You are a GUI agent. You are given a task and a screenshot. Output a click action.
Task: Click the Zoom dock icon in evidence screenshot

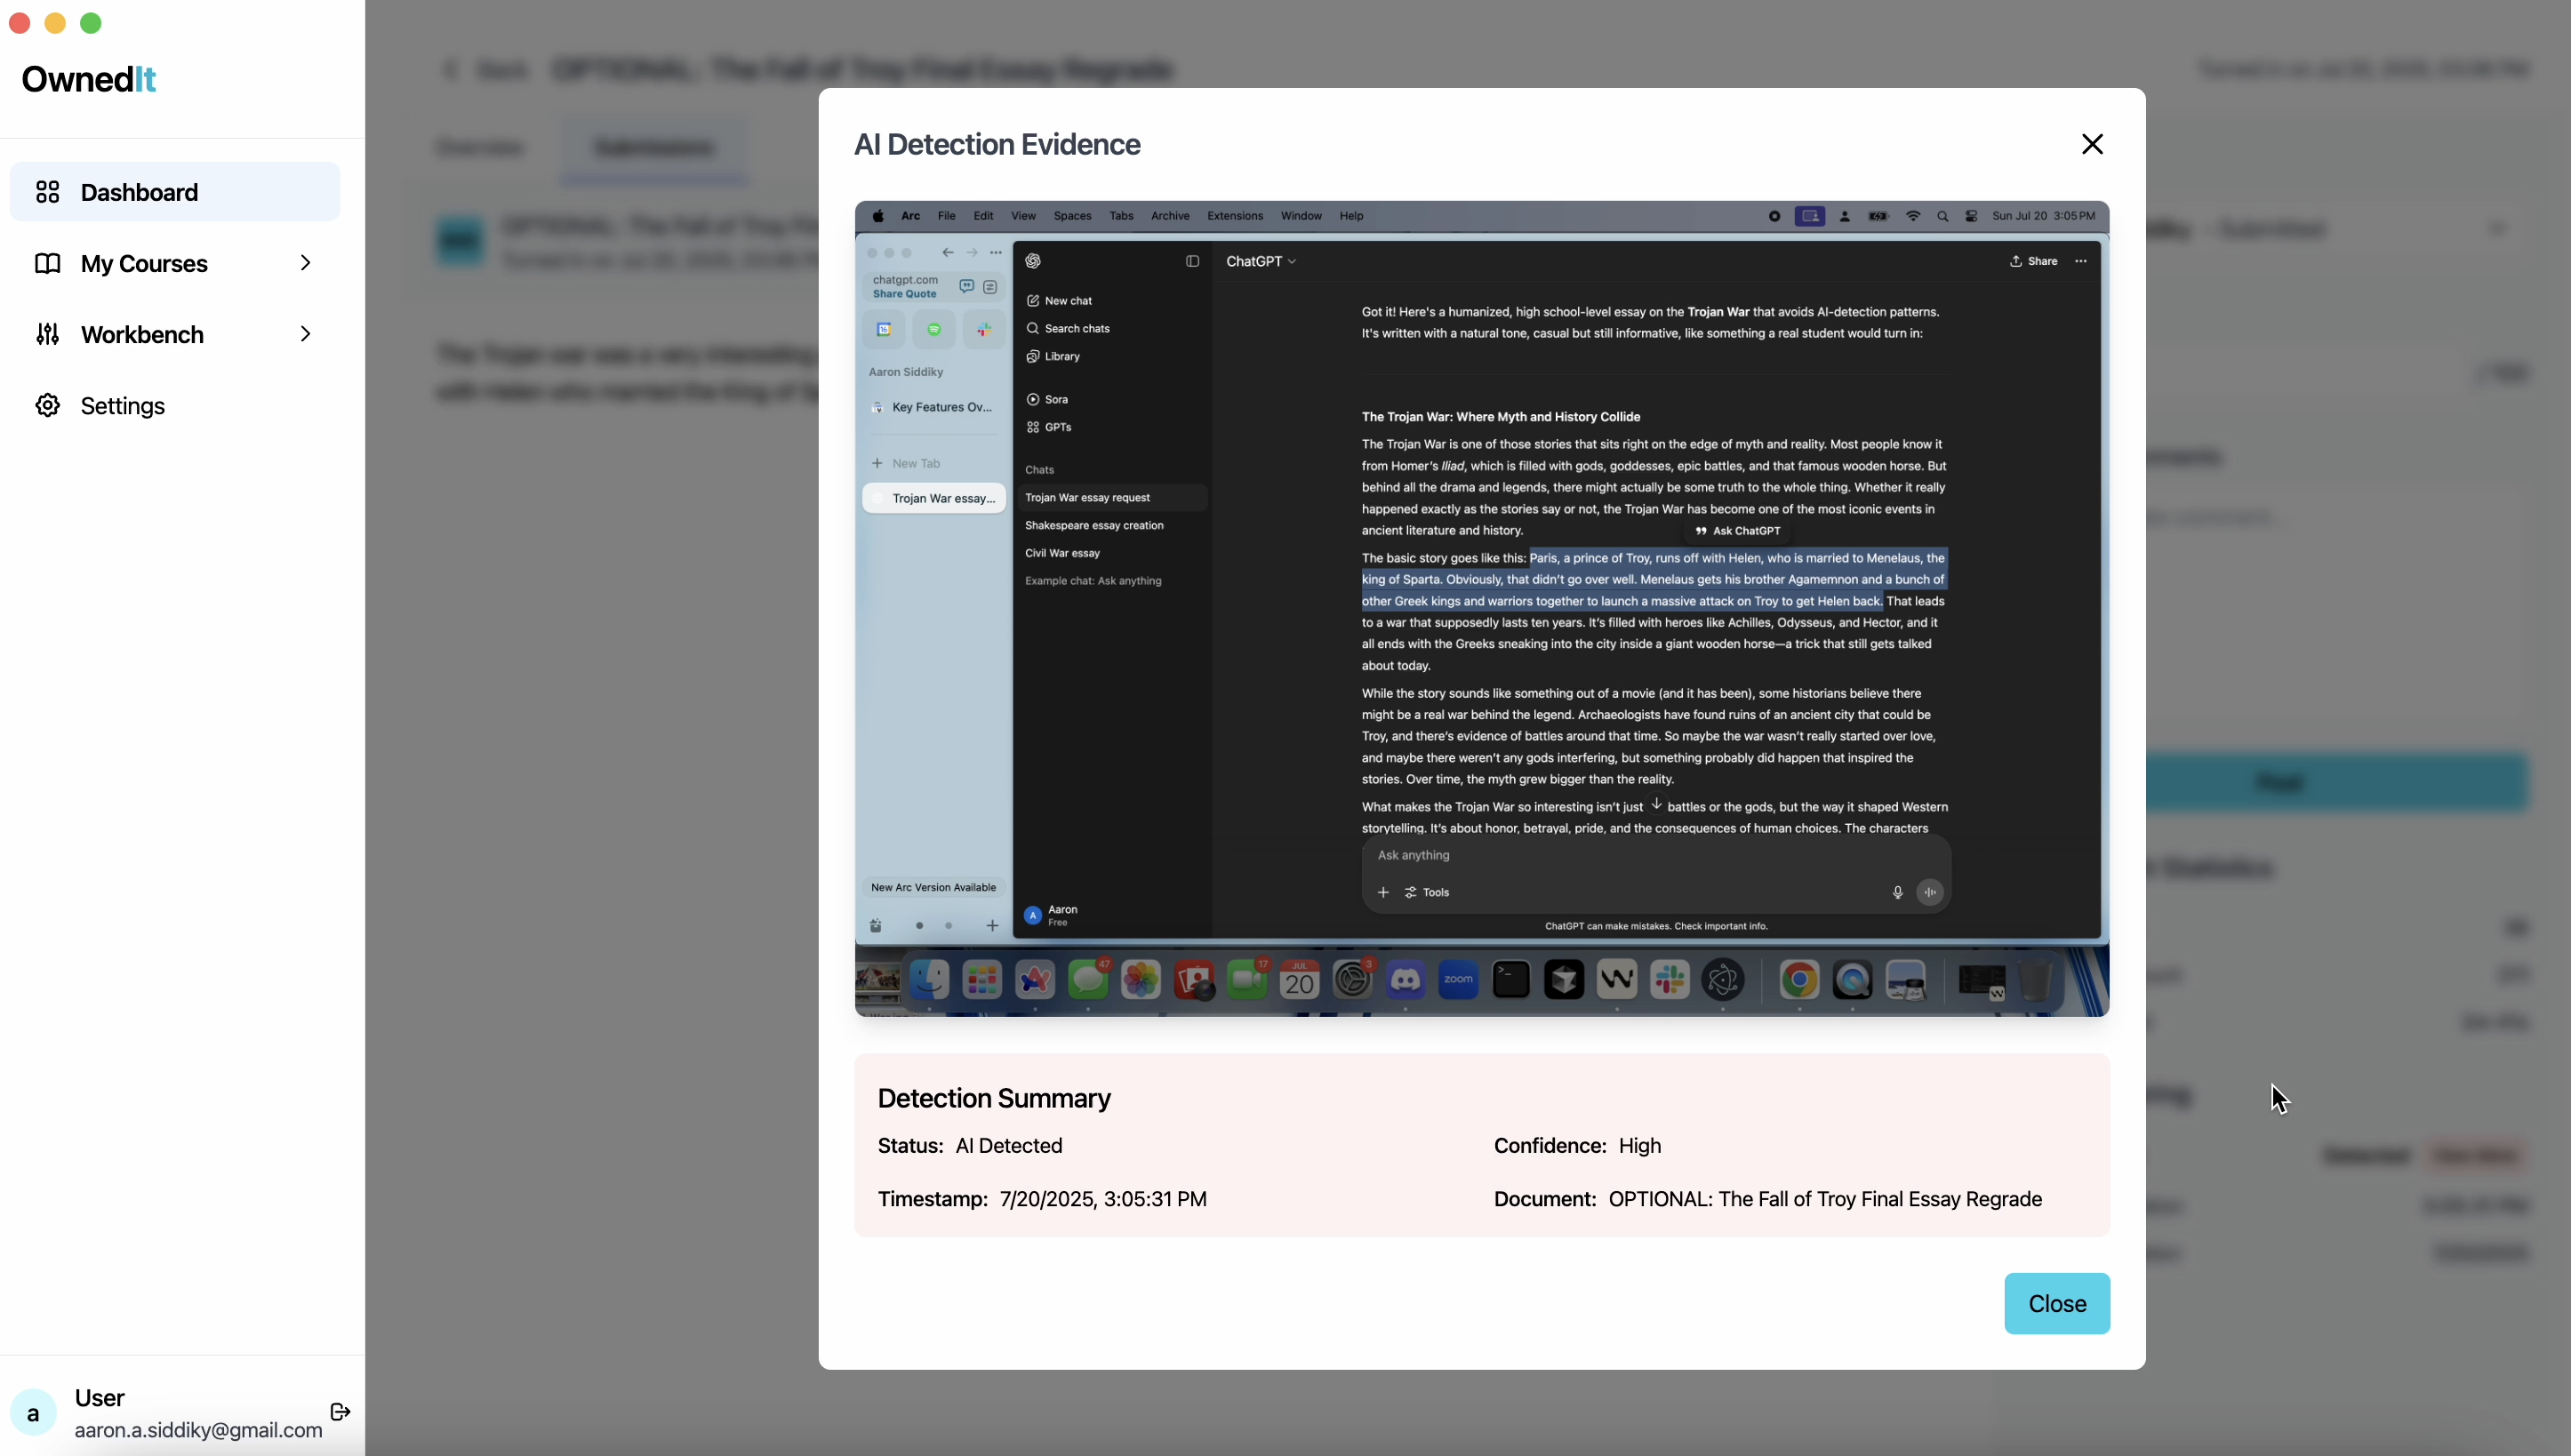click(1458, 981)
